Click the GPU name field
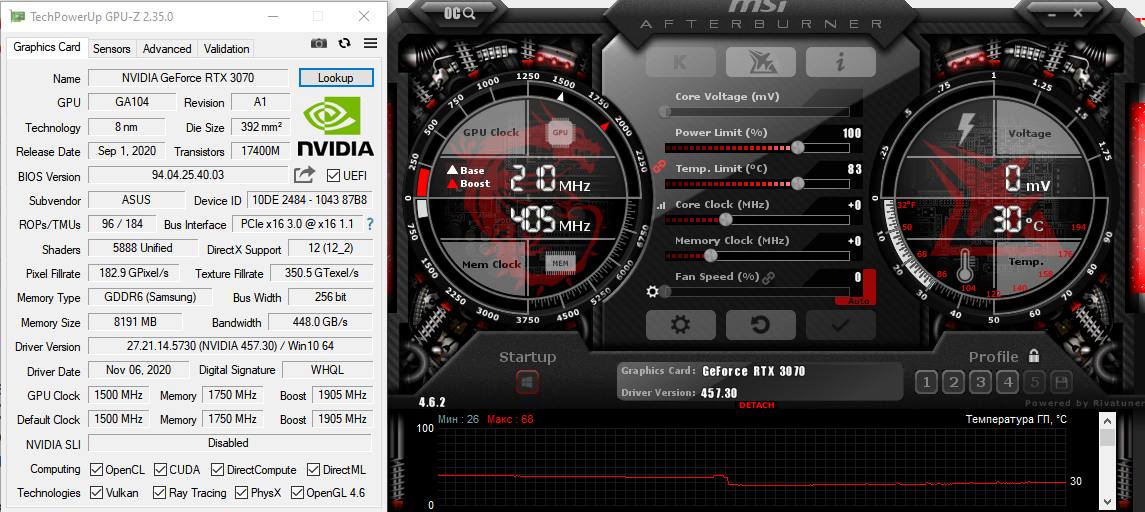 (x=188, y=77)
